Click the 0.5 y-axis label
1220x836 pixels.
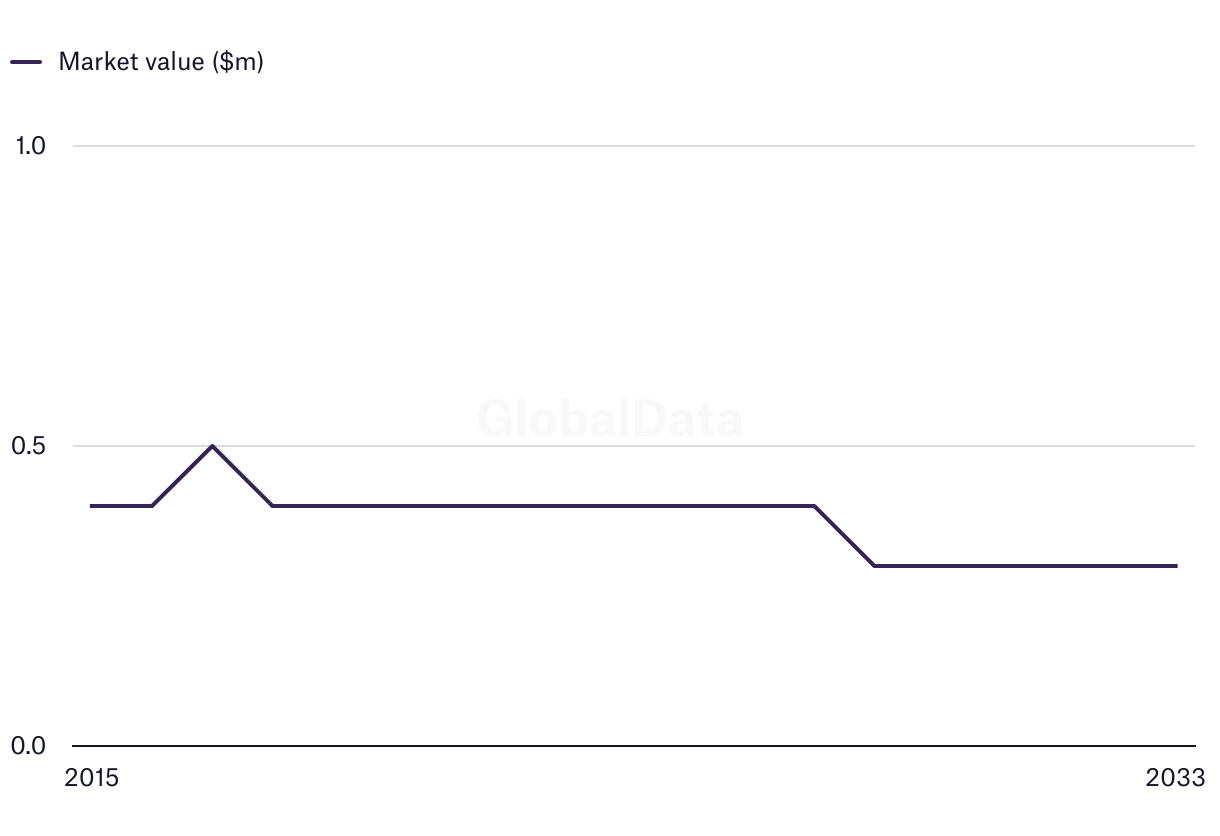(x=31, y=446)
